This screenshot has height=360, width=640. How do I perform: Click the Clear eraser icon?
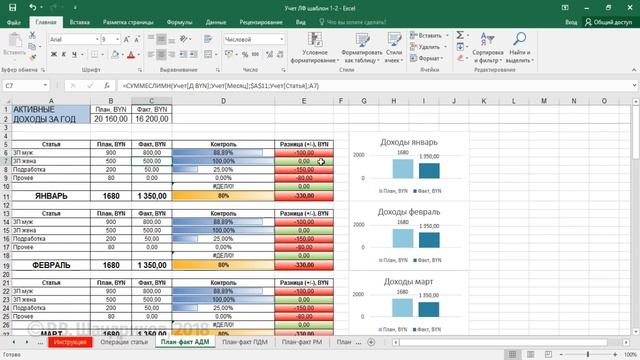pyautogui.click(x=460, y=58)
